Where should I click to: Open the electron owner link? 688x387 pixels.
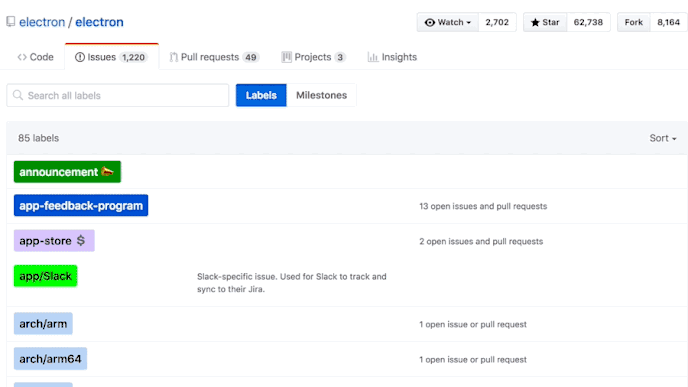coord(42,22)
